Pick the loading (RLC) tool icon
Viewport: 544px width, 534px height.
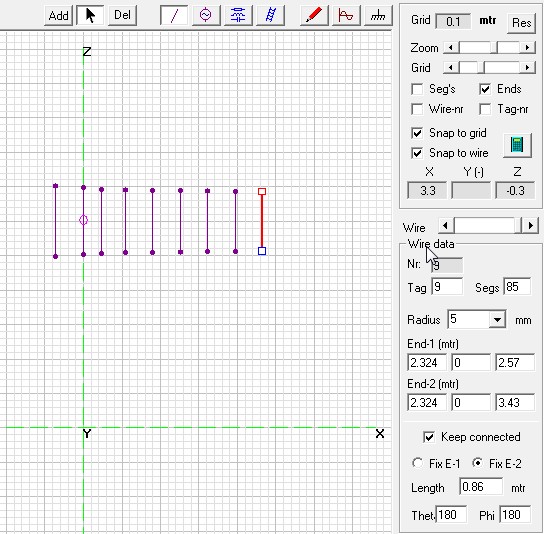coord(238,15)
